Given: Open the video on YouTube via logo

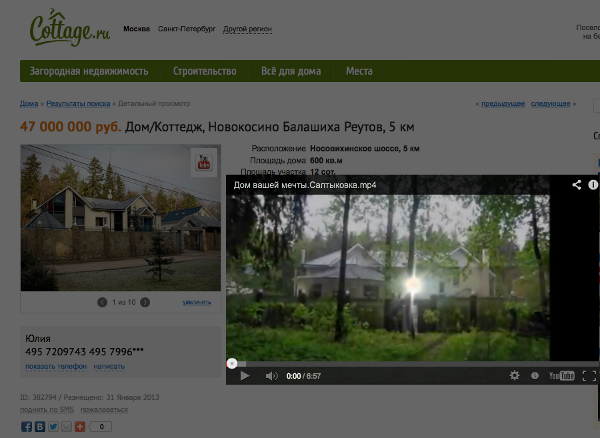Looking at the screenshot, I should (x=562, y=376).
